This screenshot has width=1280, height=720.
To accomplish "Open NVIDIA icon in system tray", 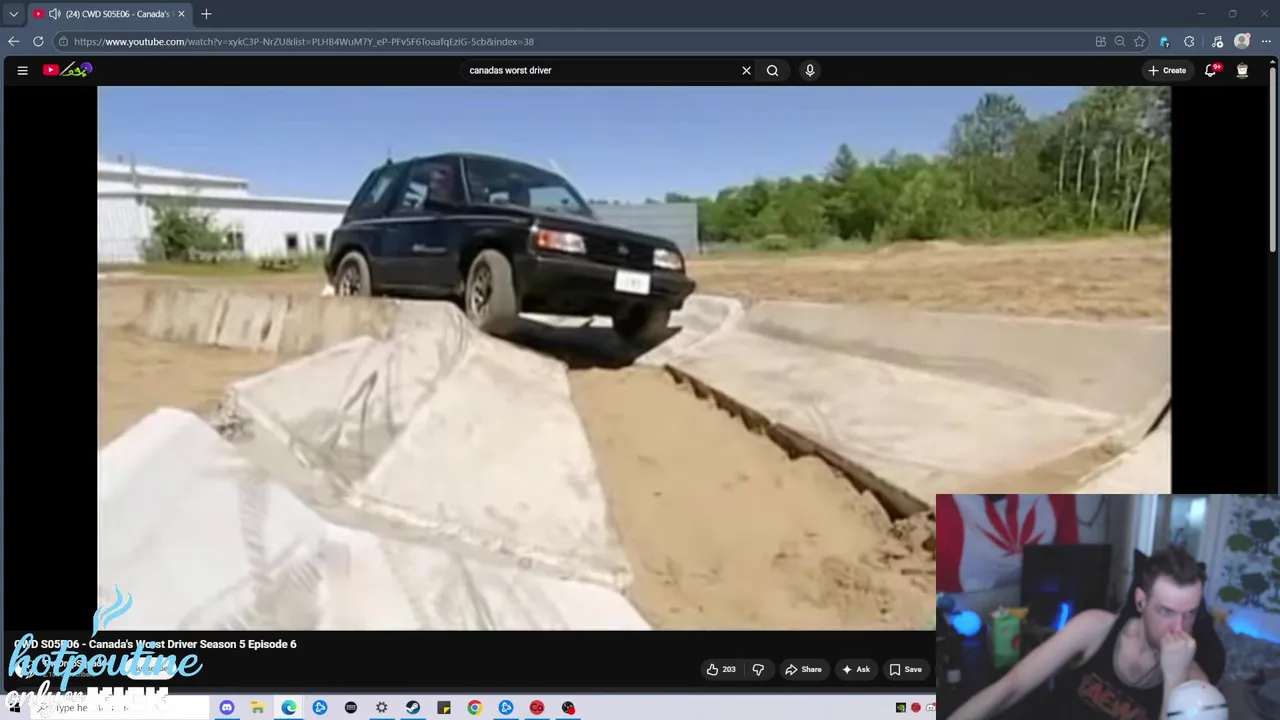I will point(900,708).
